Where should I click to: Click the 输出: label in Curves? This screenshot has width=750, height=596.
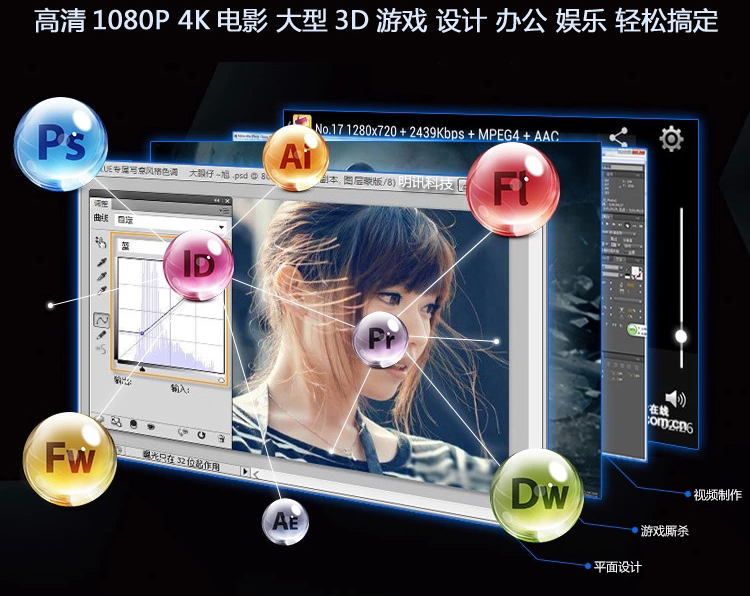point(122,381)
